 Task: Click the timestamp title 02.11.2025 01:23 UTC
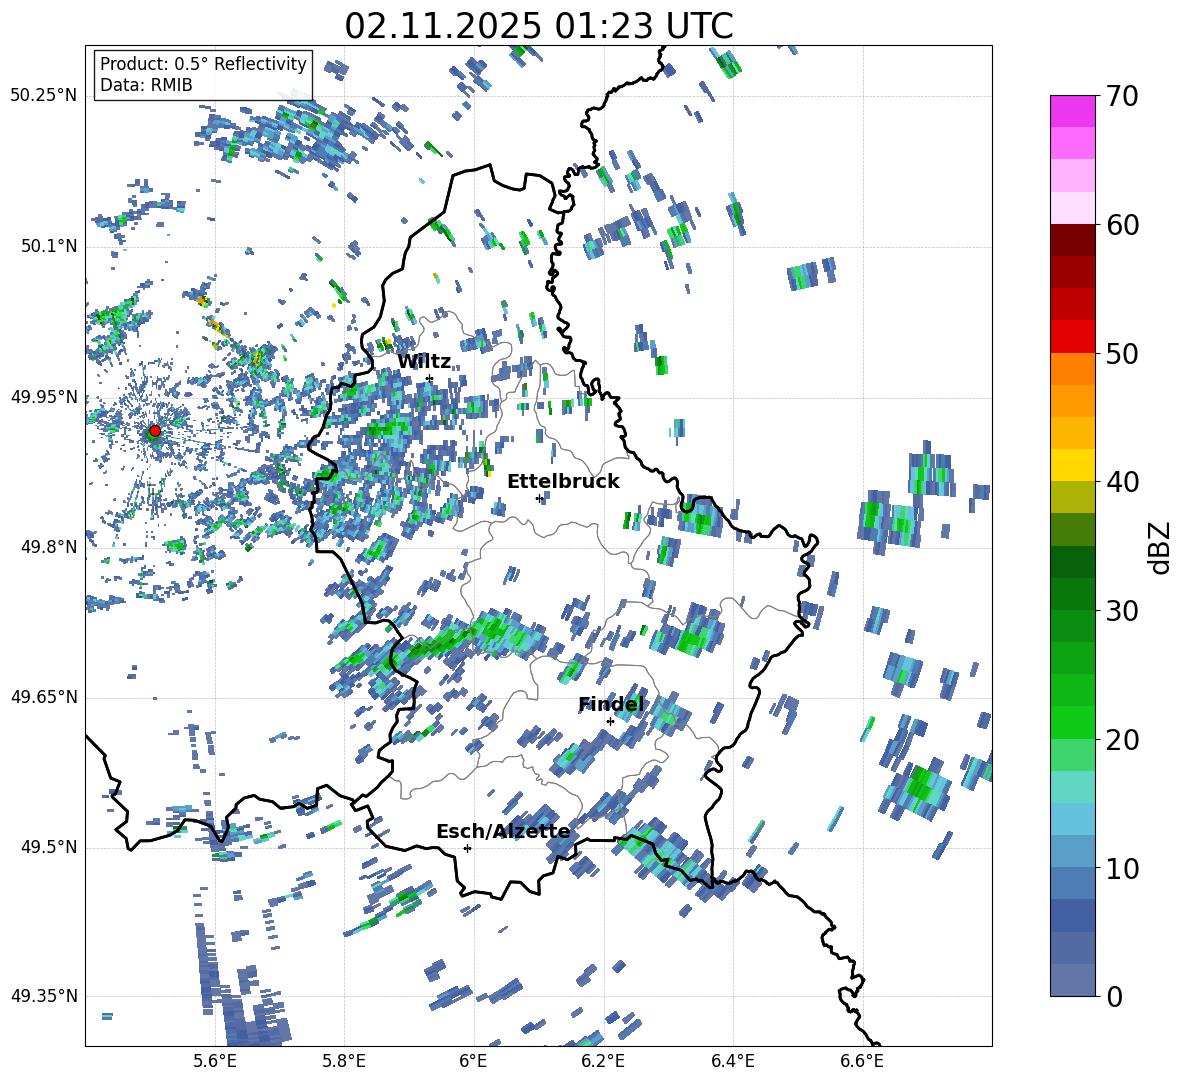coord(538,26)
